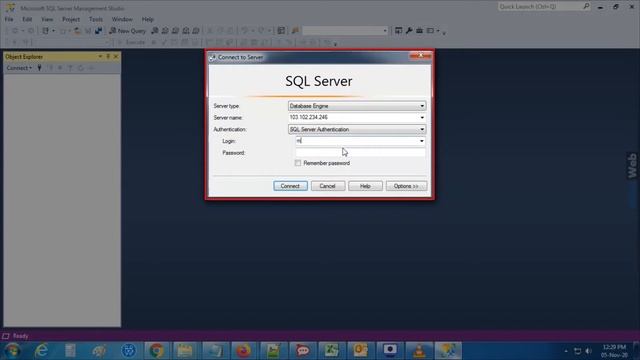Close the Connect to Server dialog
Screen dimensions: 640x360
pyautogui.click(x=420, y=56)
